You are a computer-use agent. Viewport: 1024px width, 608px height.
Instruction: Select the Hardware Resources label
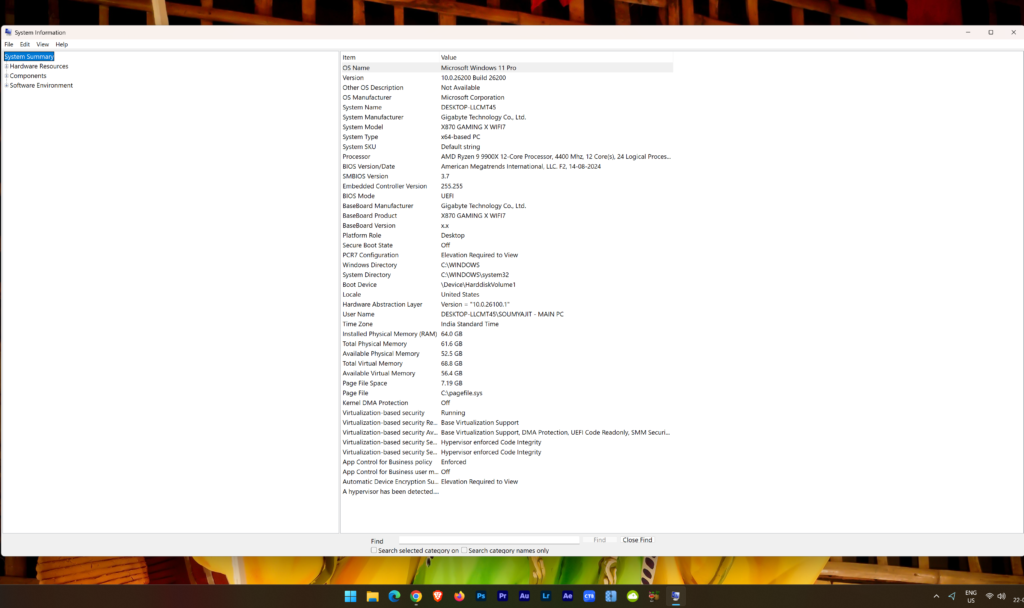coord(39,66)
